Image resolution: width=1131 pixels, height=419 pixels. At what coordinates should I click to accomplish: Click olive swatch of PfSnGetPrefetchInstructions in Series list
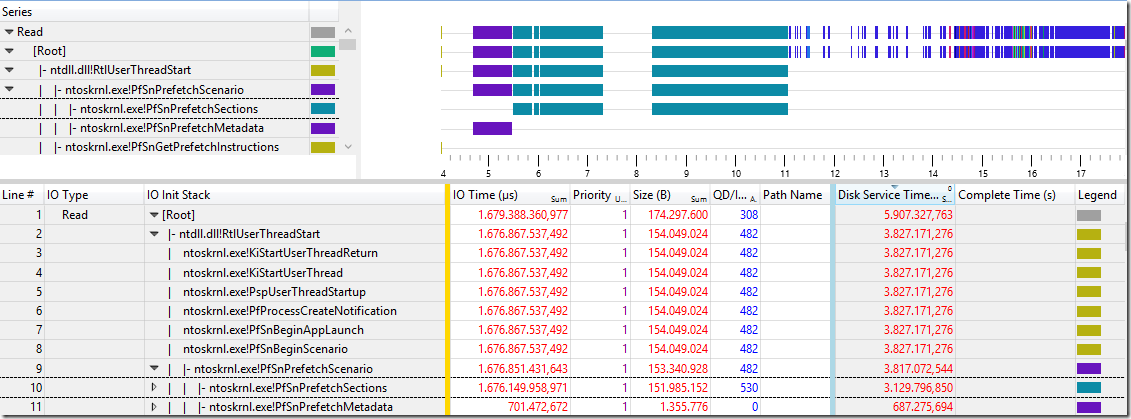click(x=322, y=147)
